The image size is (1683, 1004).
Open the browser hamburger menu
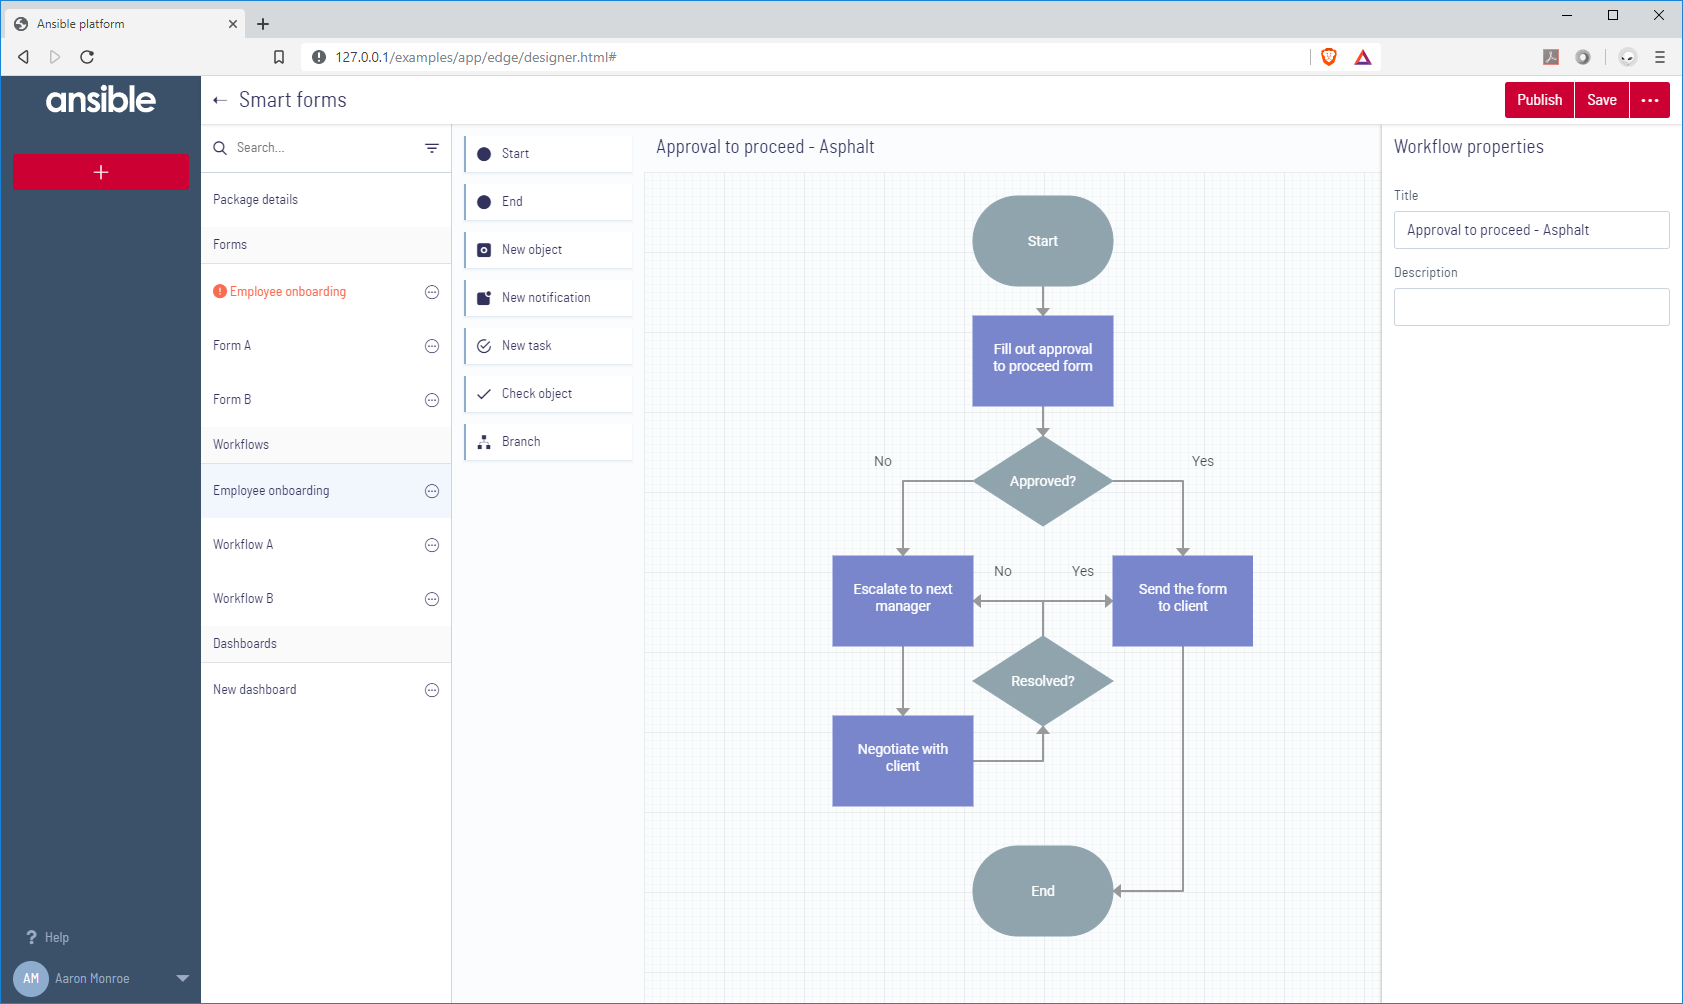pyautogui.click(x=1660, y=57)
